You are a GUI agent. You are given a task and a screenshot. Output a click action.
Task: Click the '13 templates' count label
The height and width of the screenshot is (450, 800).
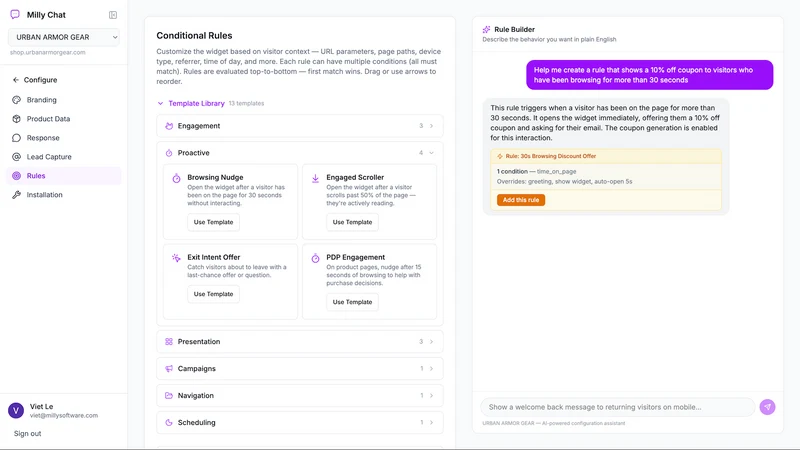[246, 103]
